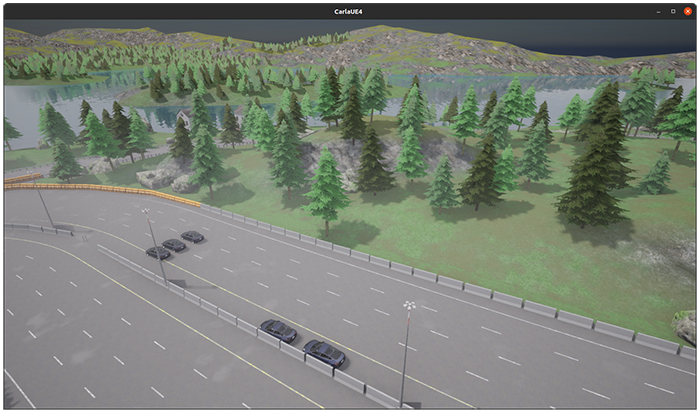Click the left car of the two-car pair
700x413 pixels.
point(278,330)
